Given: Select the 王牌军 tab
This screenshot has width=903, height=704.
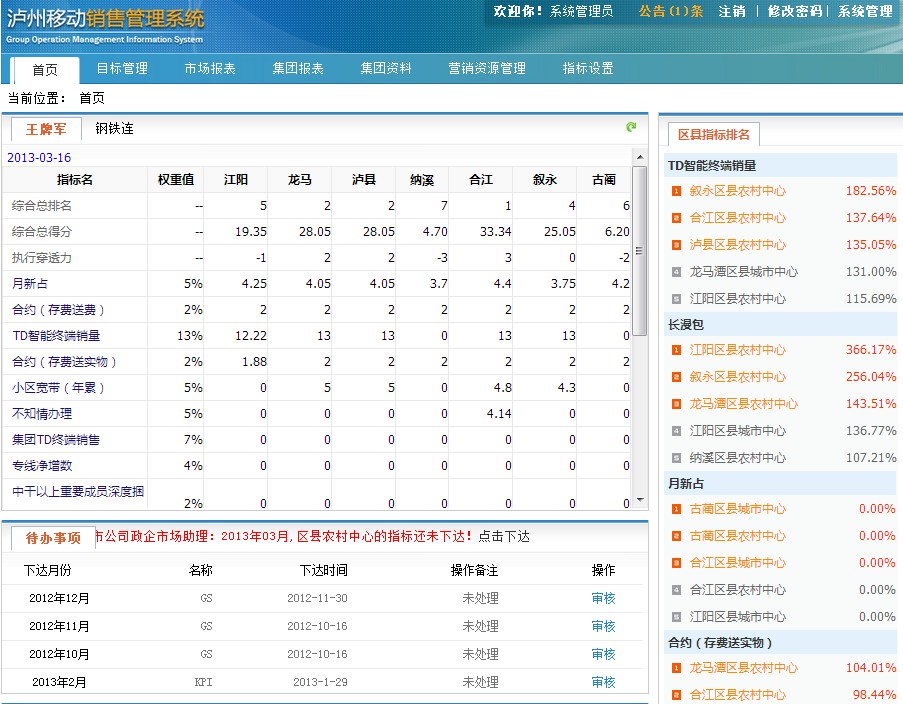Looking at the screenshot, I should pos(46,129).
